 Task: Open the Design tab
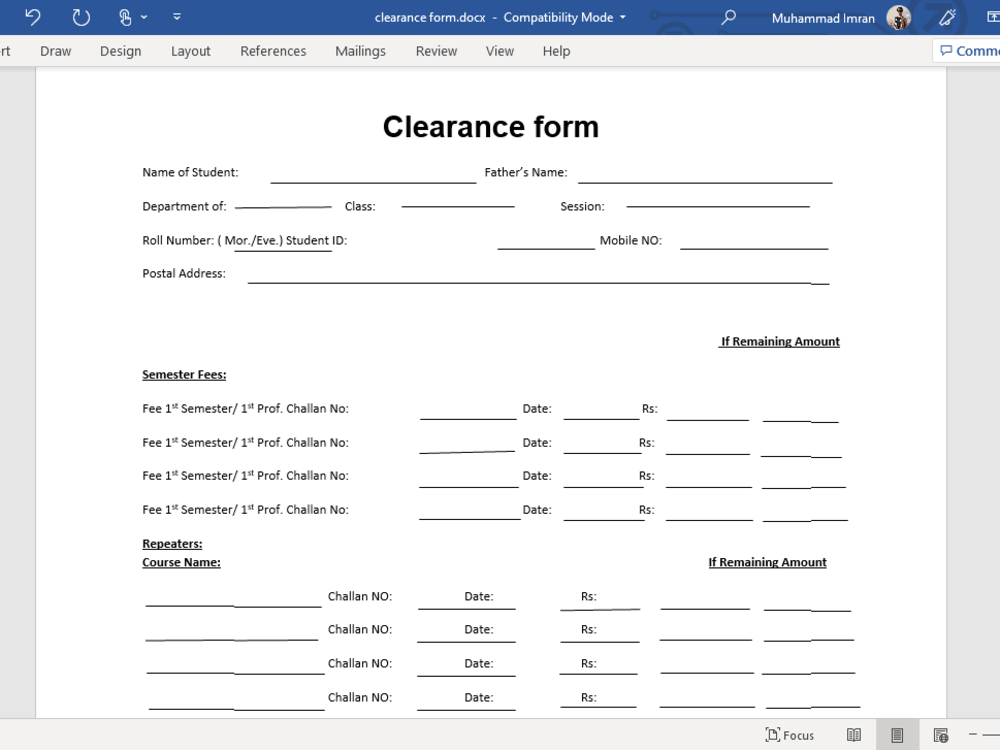click(121, 51)
